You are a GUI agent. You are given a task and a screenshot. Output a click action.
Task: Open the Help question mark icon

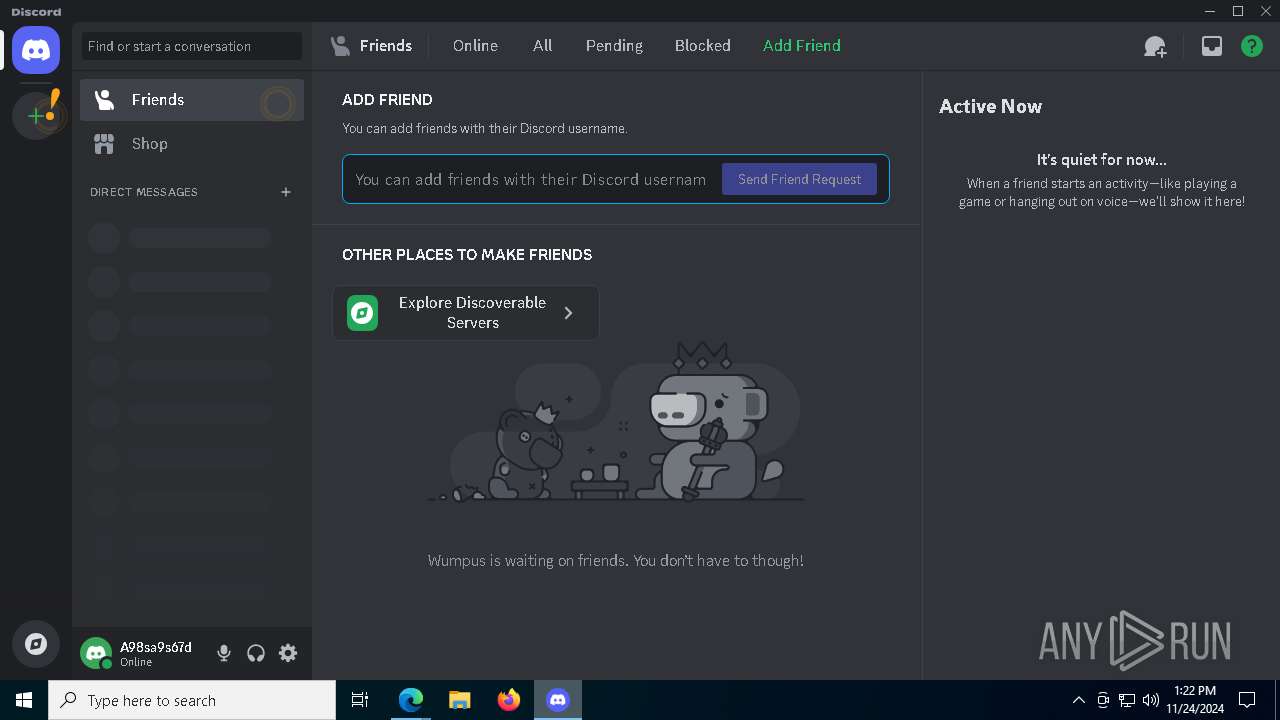coord(1252,46)
